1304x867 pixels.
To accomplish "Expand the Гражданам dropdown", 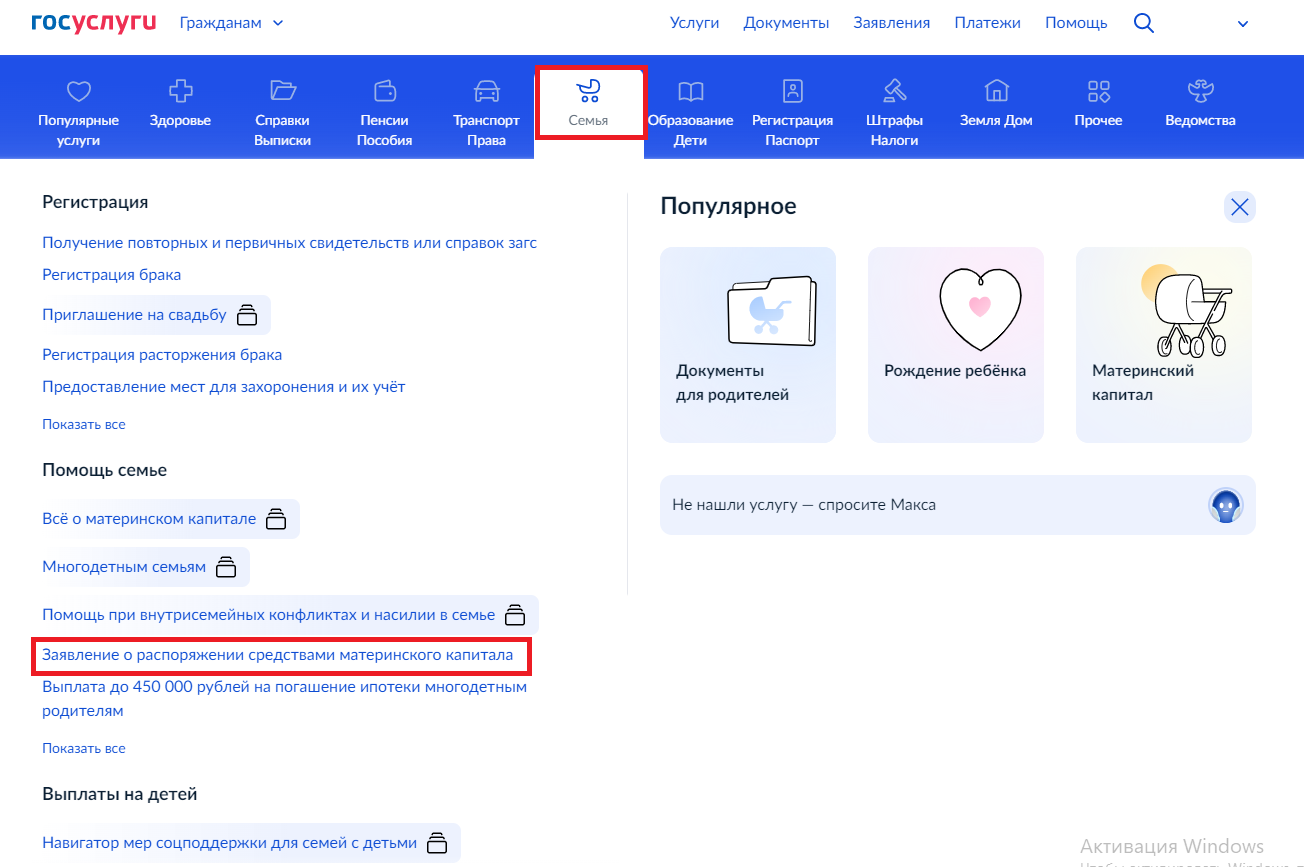I will tap(231, 23).
